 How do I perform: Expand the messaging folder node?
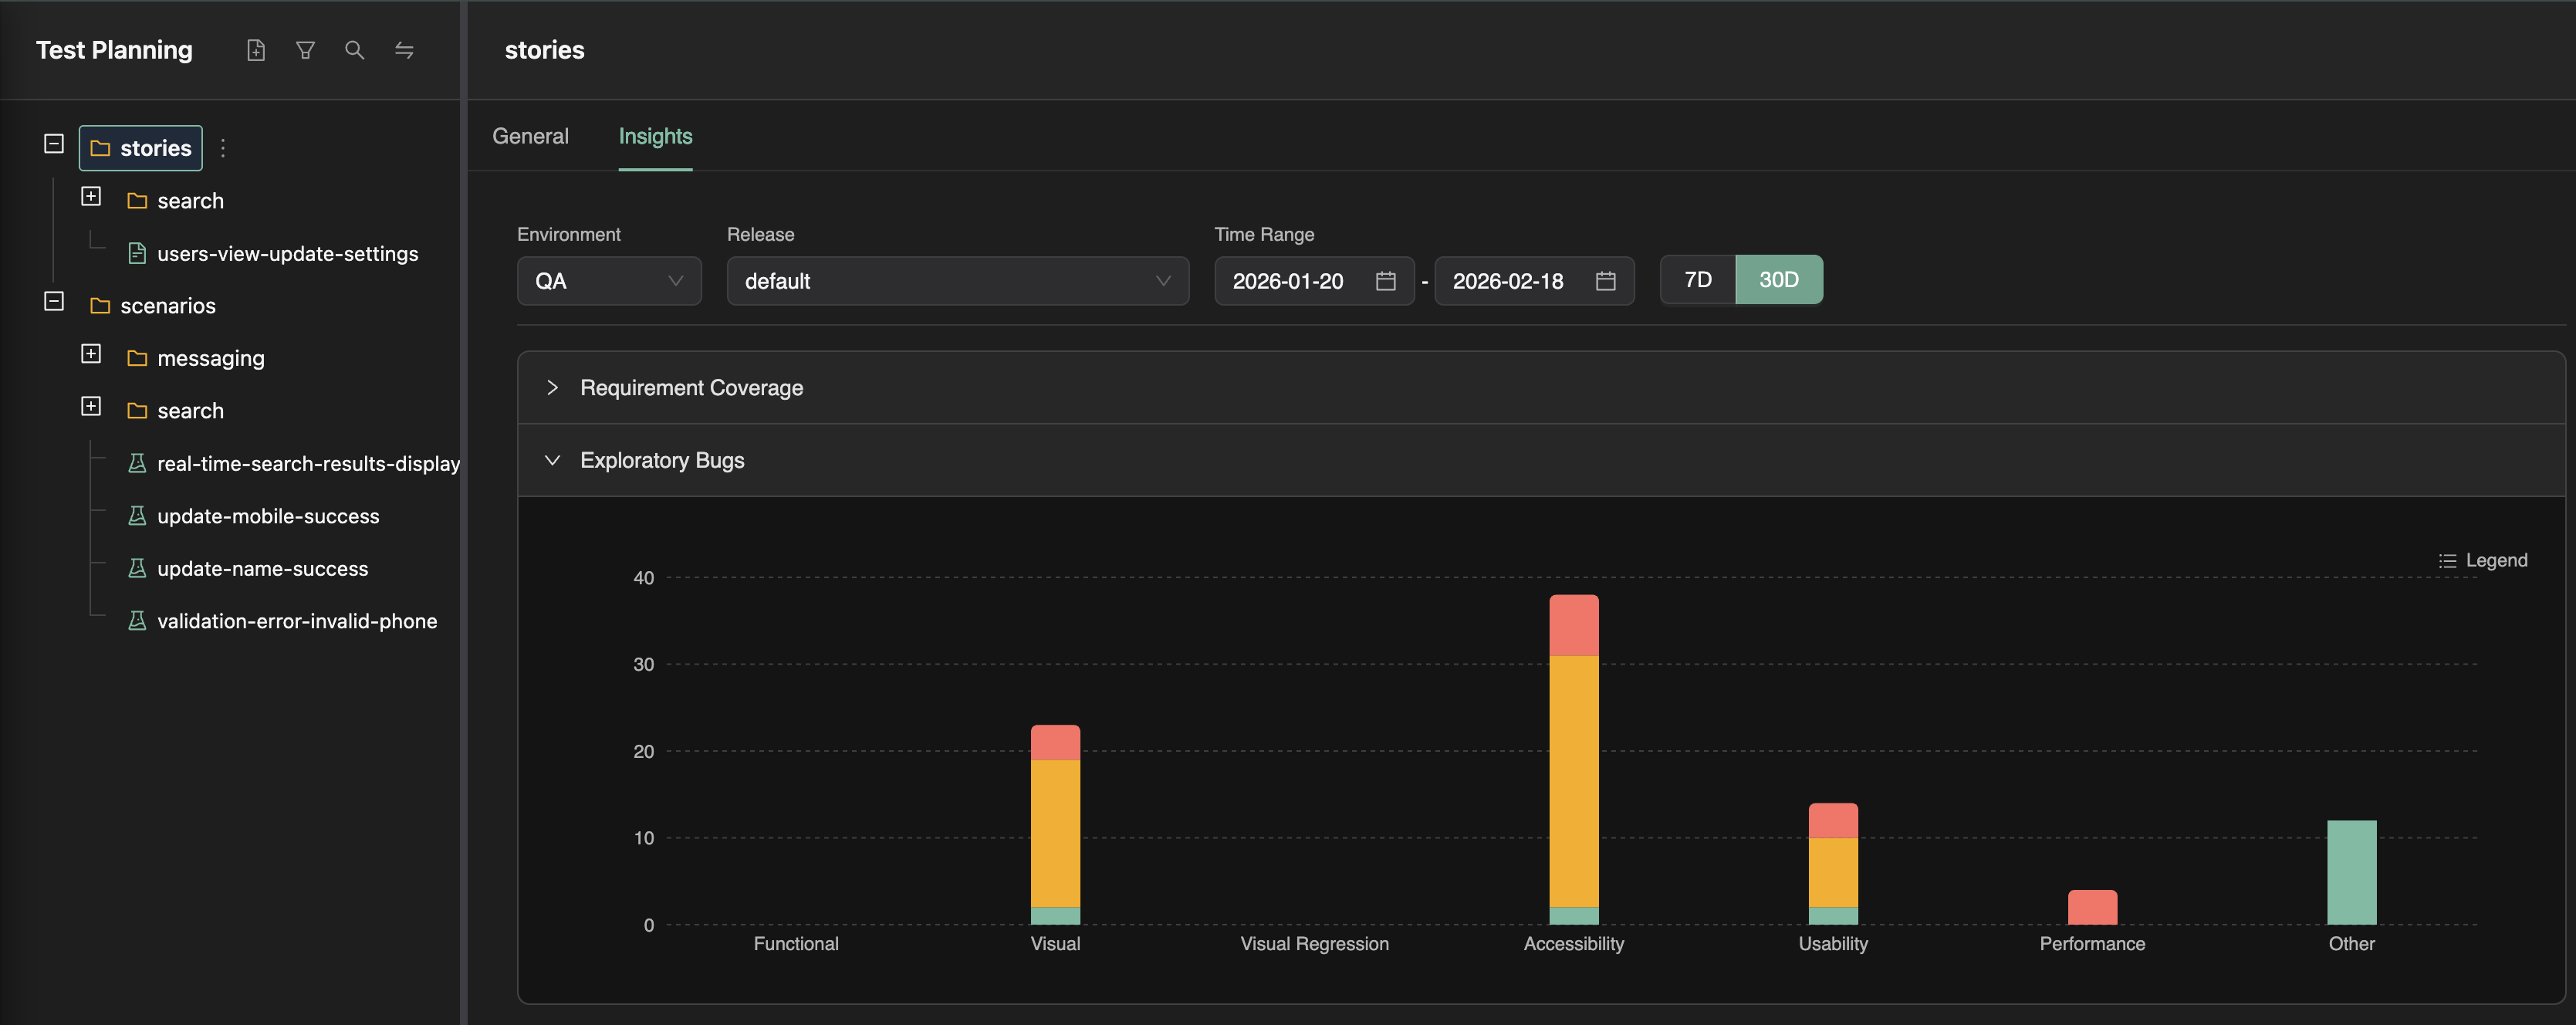click(x=91, y=354)
